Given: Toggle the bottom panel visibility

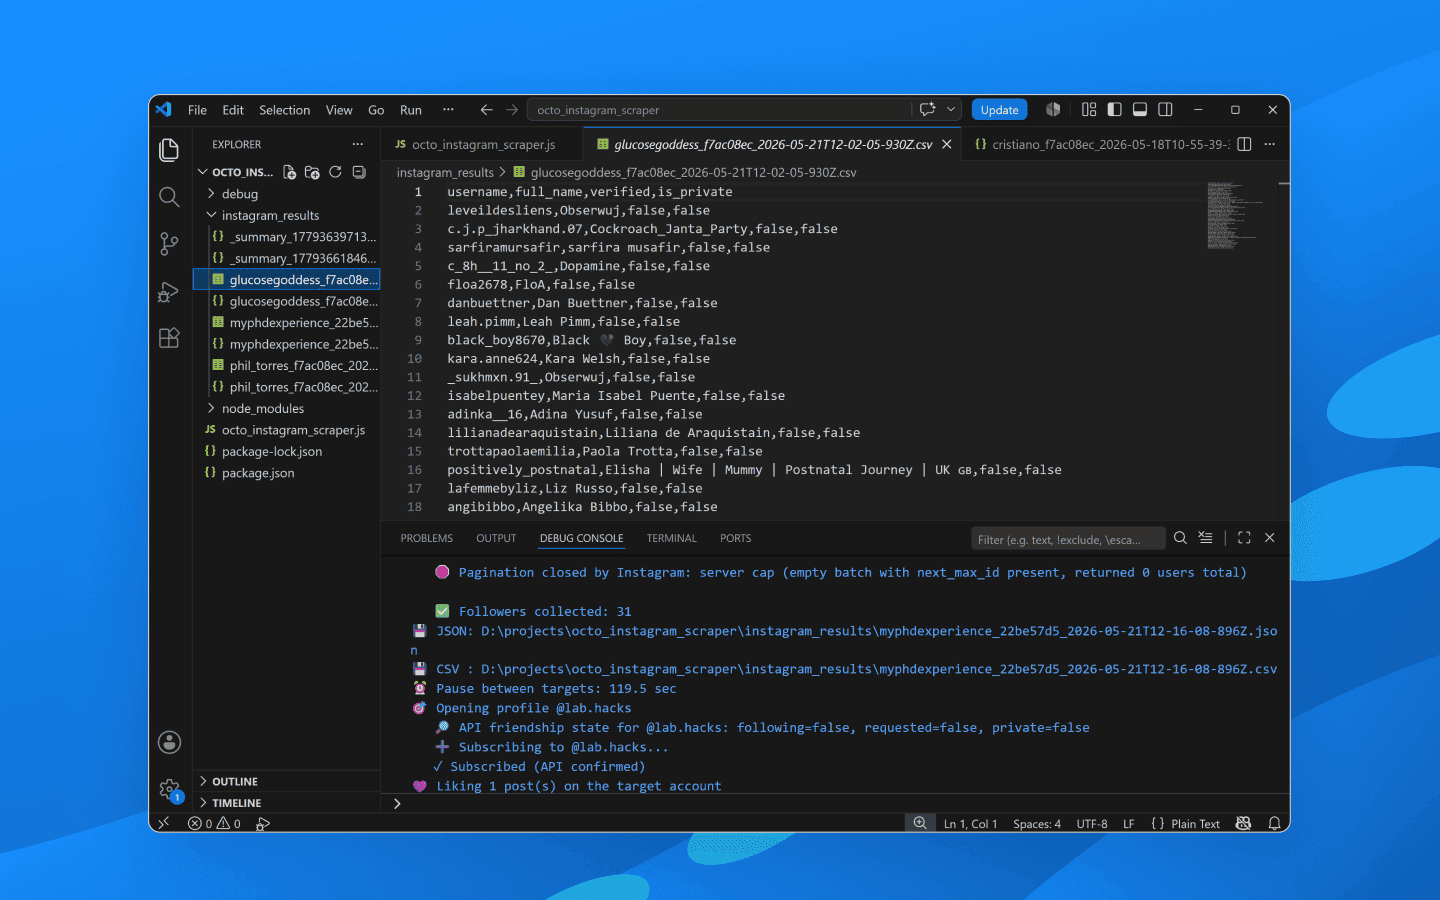Looking at the screenshot, I should click(x=1139, y=110).
